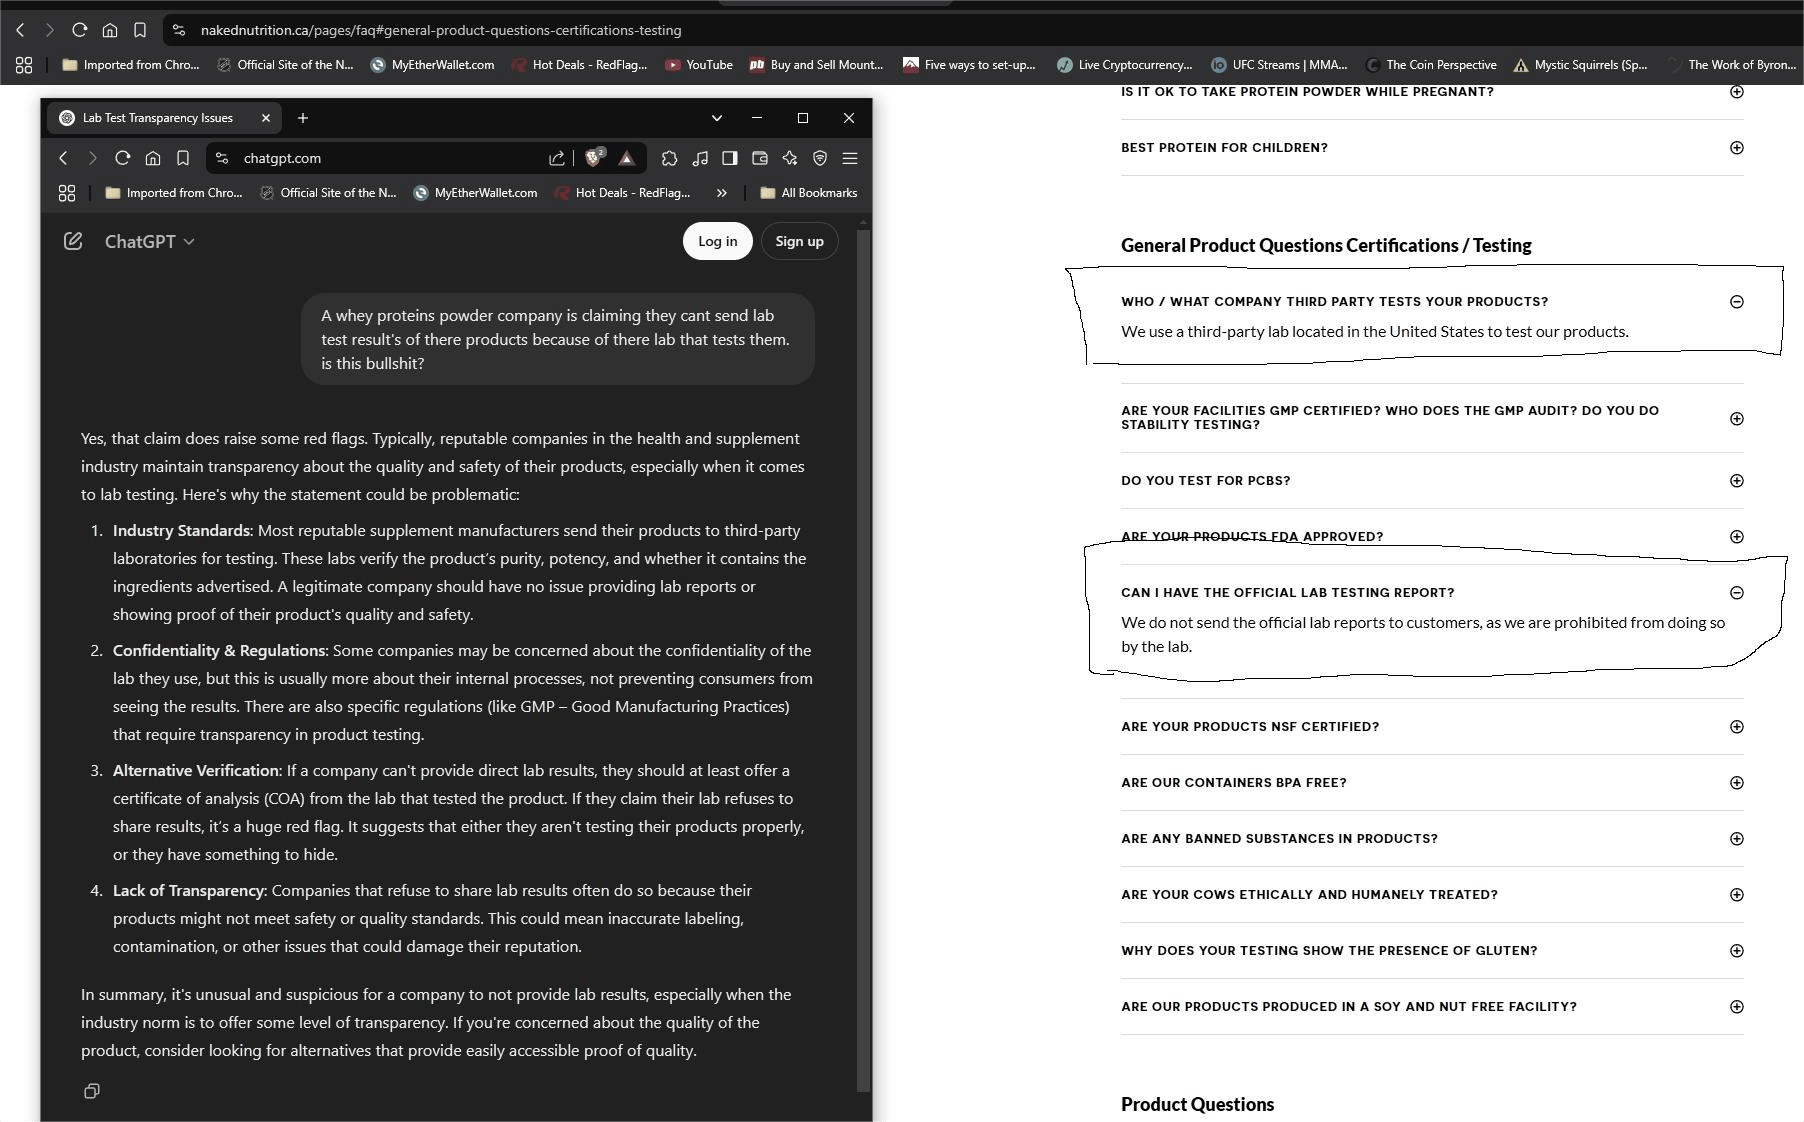Open Brave Shields panel for chatgpt.com
This screenshot has height=1122, width=1804.
click(x=595, y=158)
